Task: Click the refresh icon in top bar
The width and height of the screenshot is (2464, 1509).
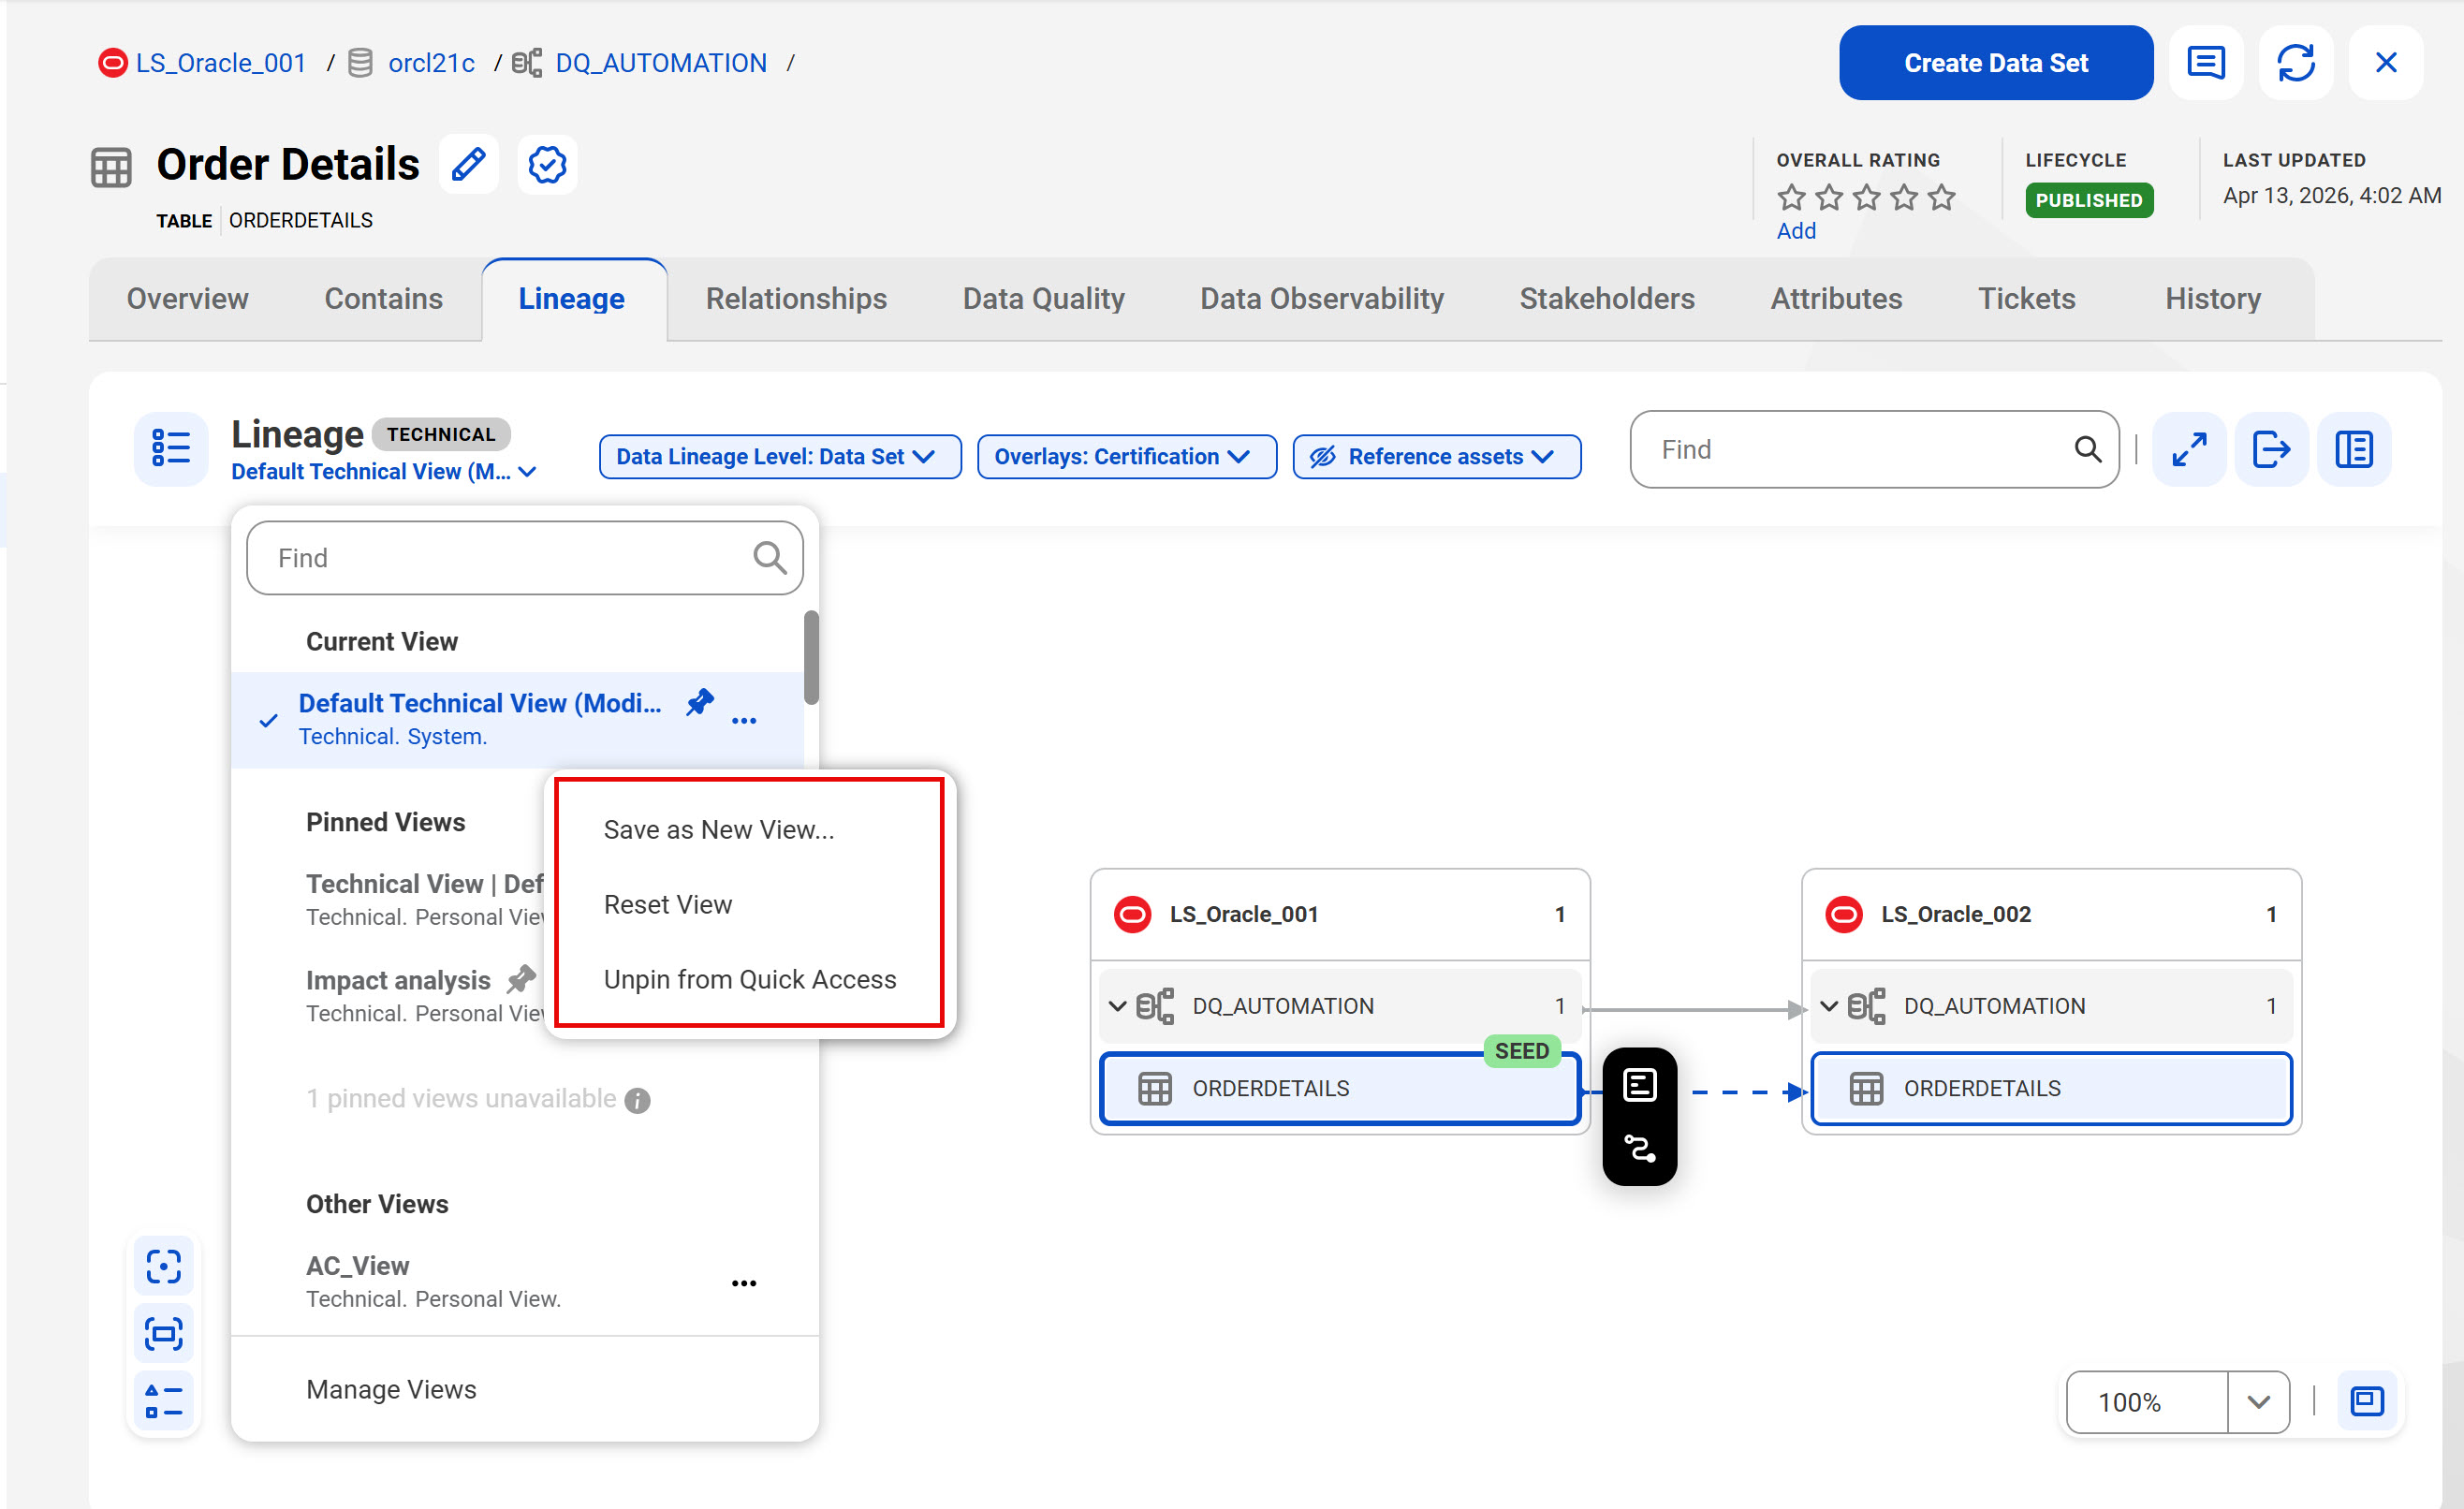Action: pyautogui.click(x=2295, y=63)
